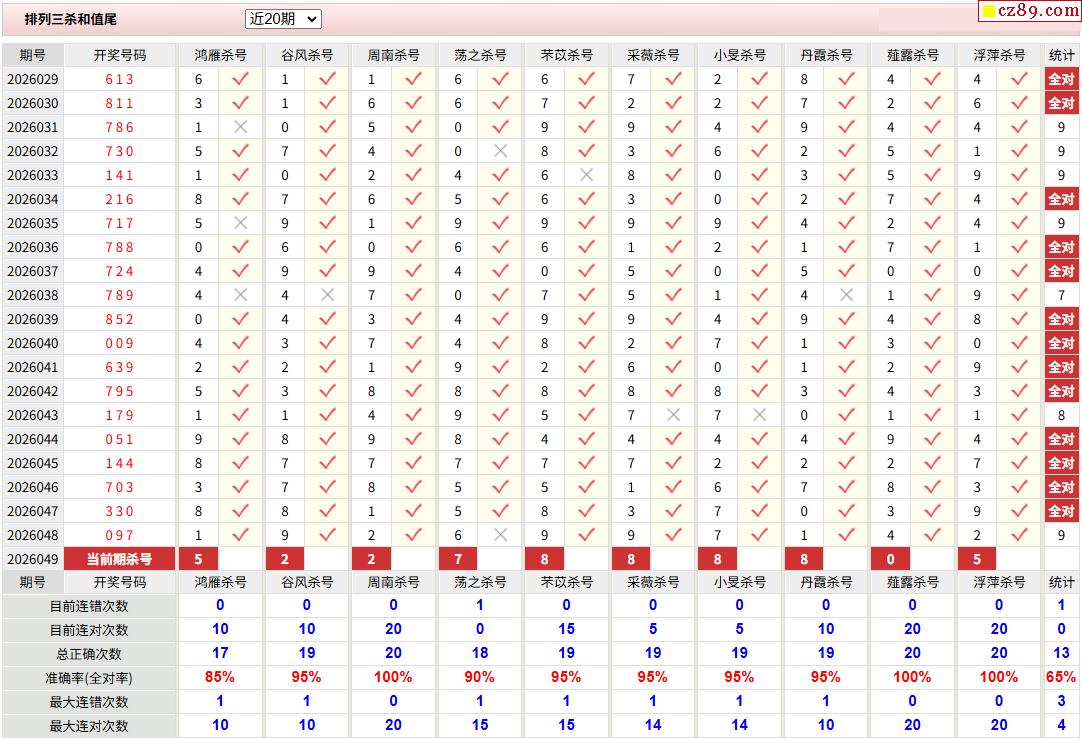1082x740 pixels.
Task: Select the 鸿雁杀号 column header
Action: point(220,55)
